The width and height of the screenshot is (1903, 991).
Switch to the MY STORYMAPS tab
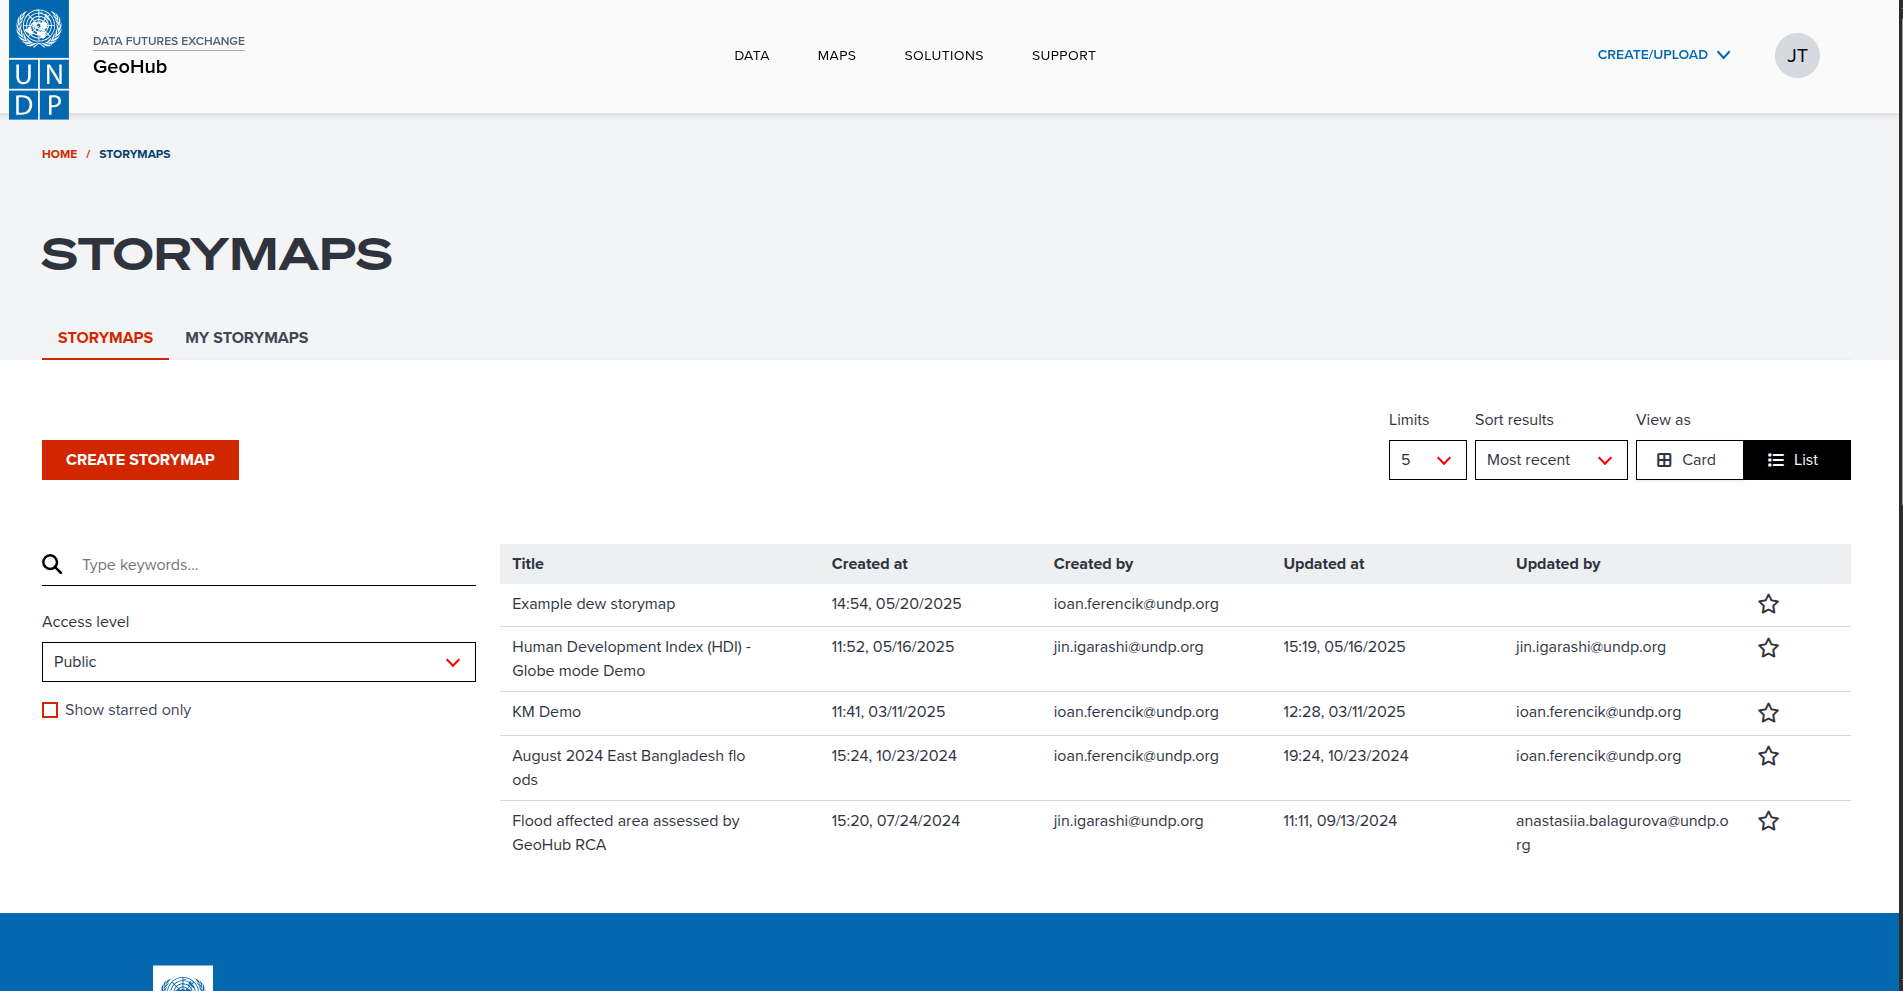(246, 338)
